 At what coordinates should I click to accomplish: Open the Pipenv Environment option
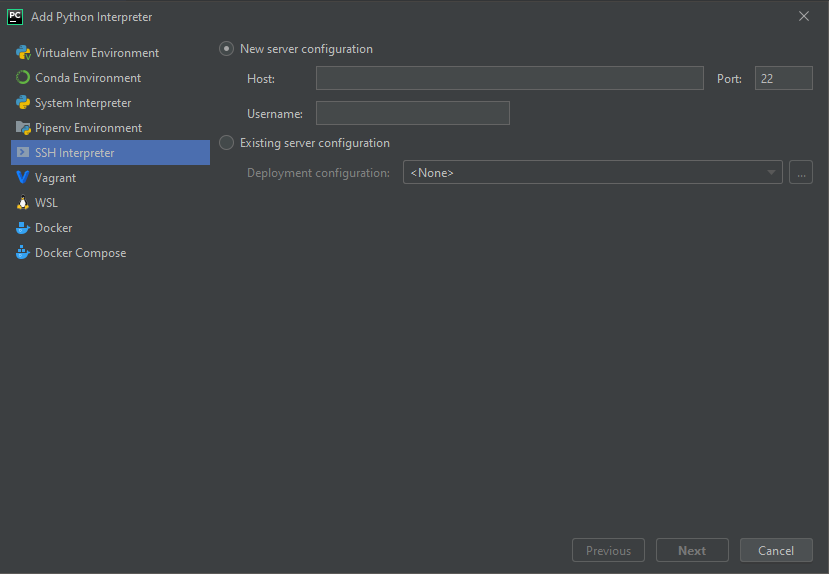[x=110, y=128]
